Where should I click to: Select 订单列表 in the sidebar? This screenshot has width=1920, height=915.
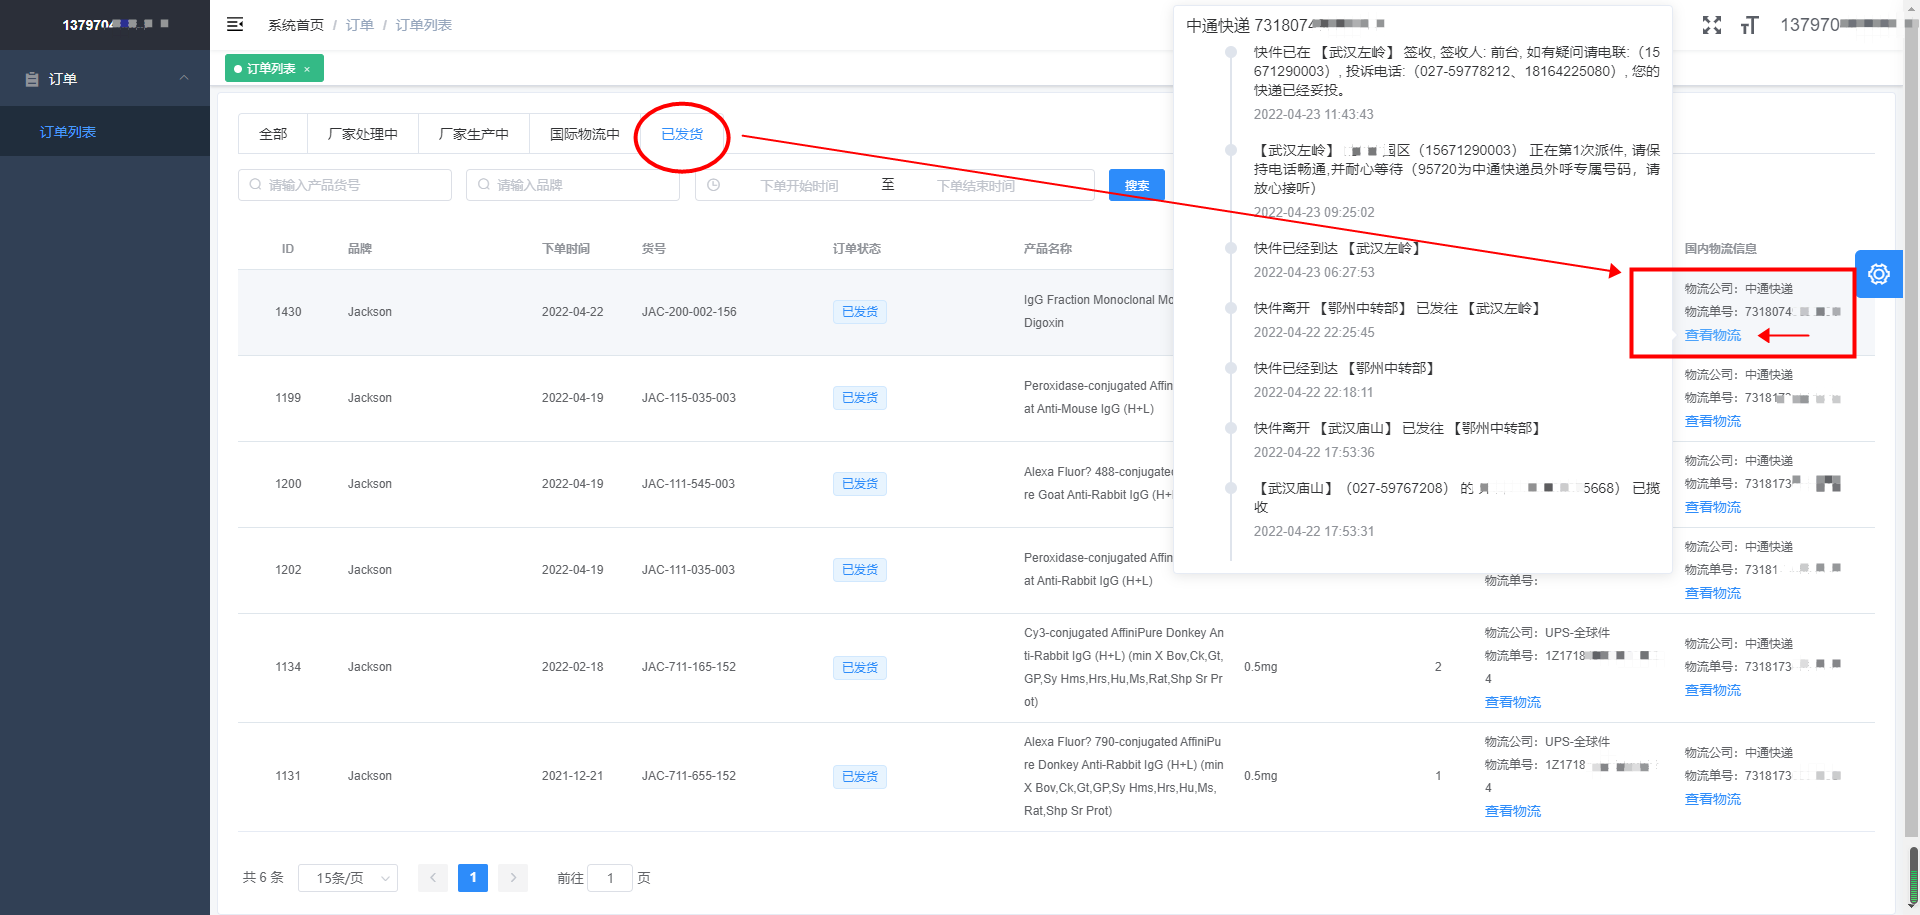pos(68,132)
